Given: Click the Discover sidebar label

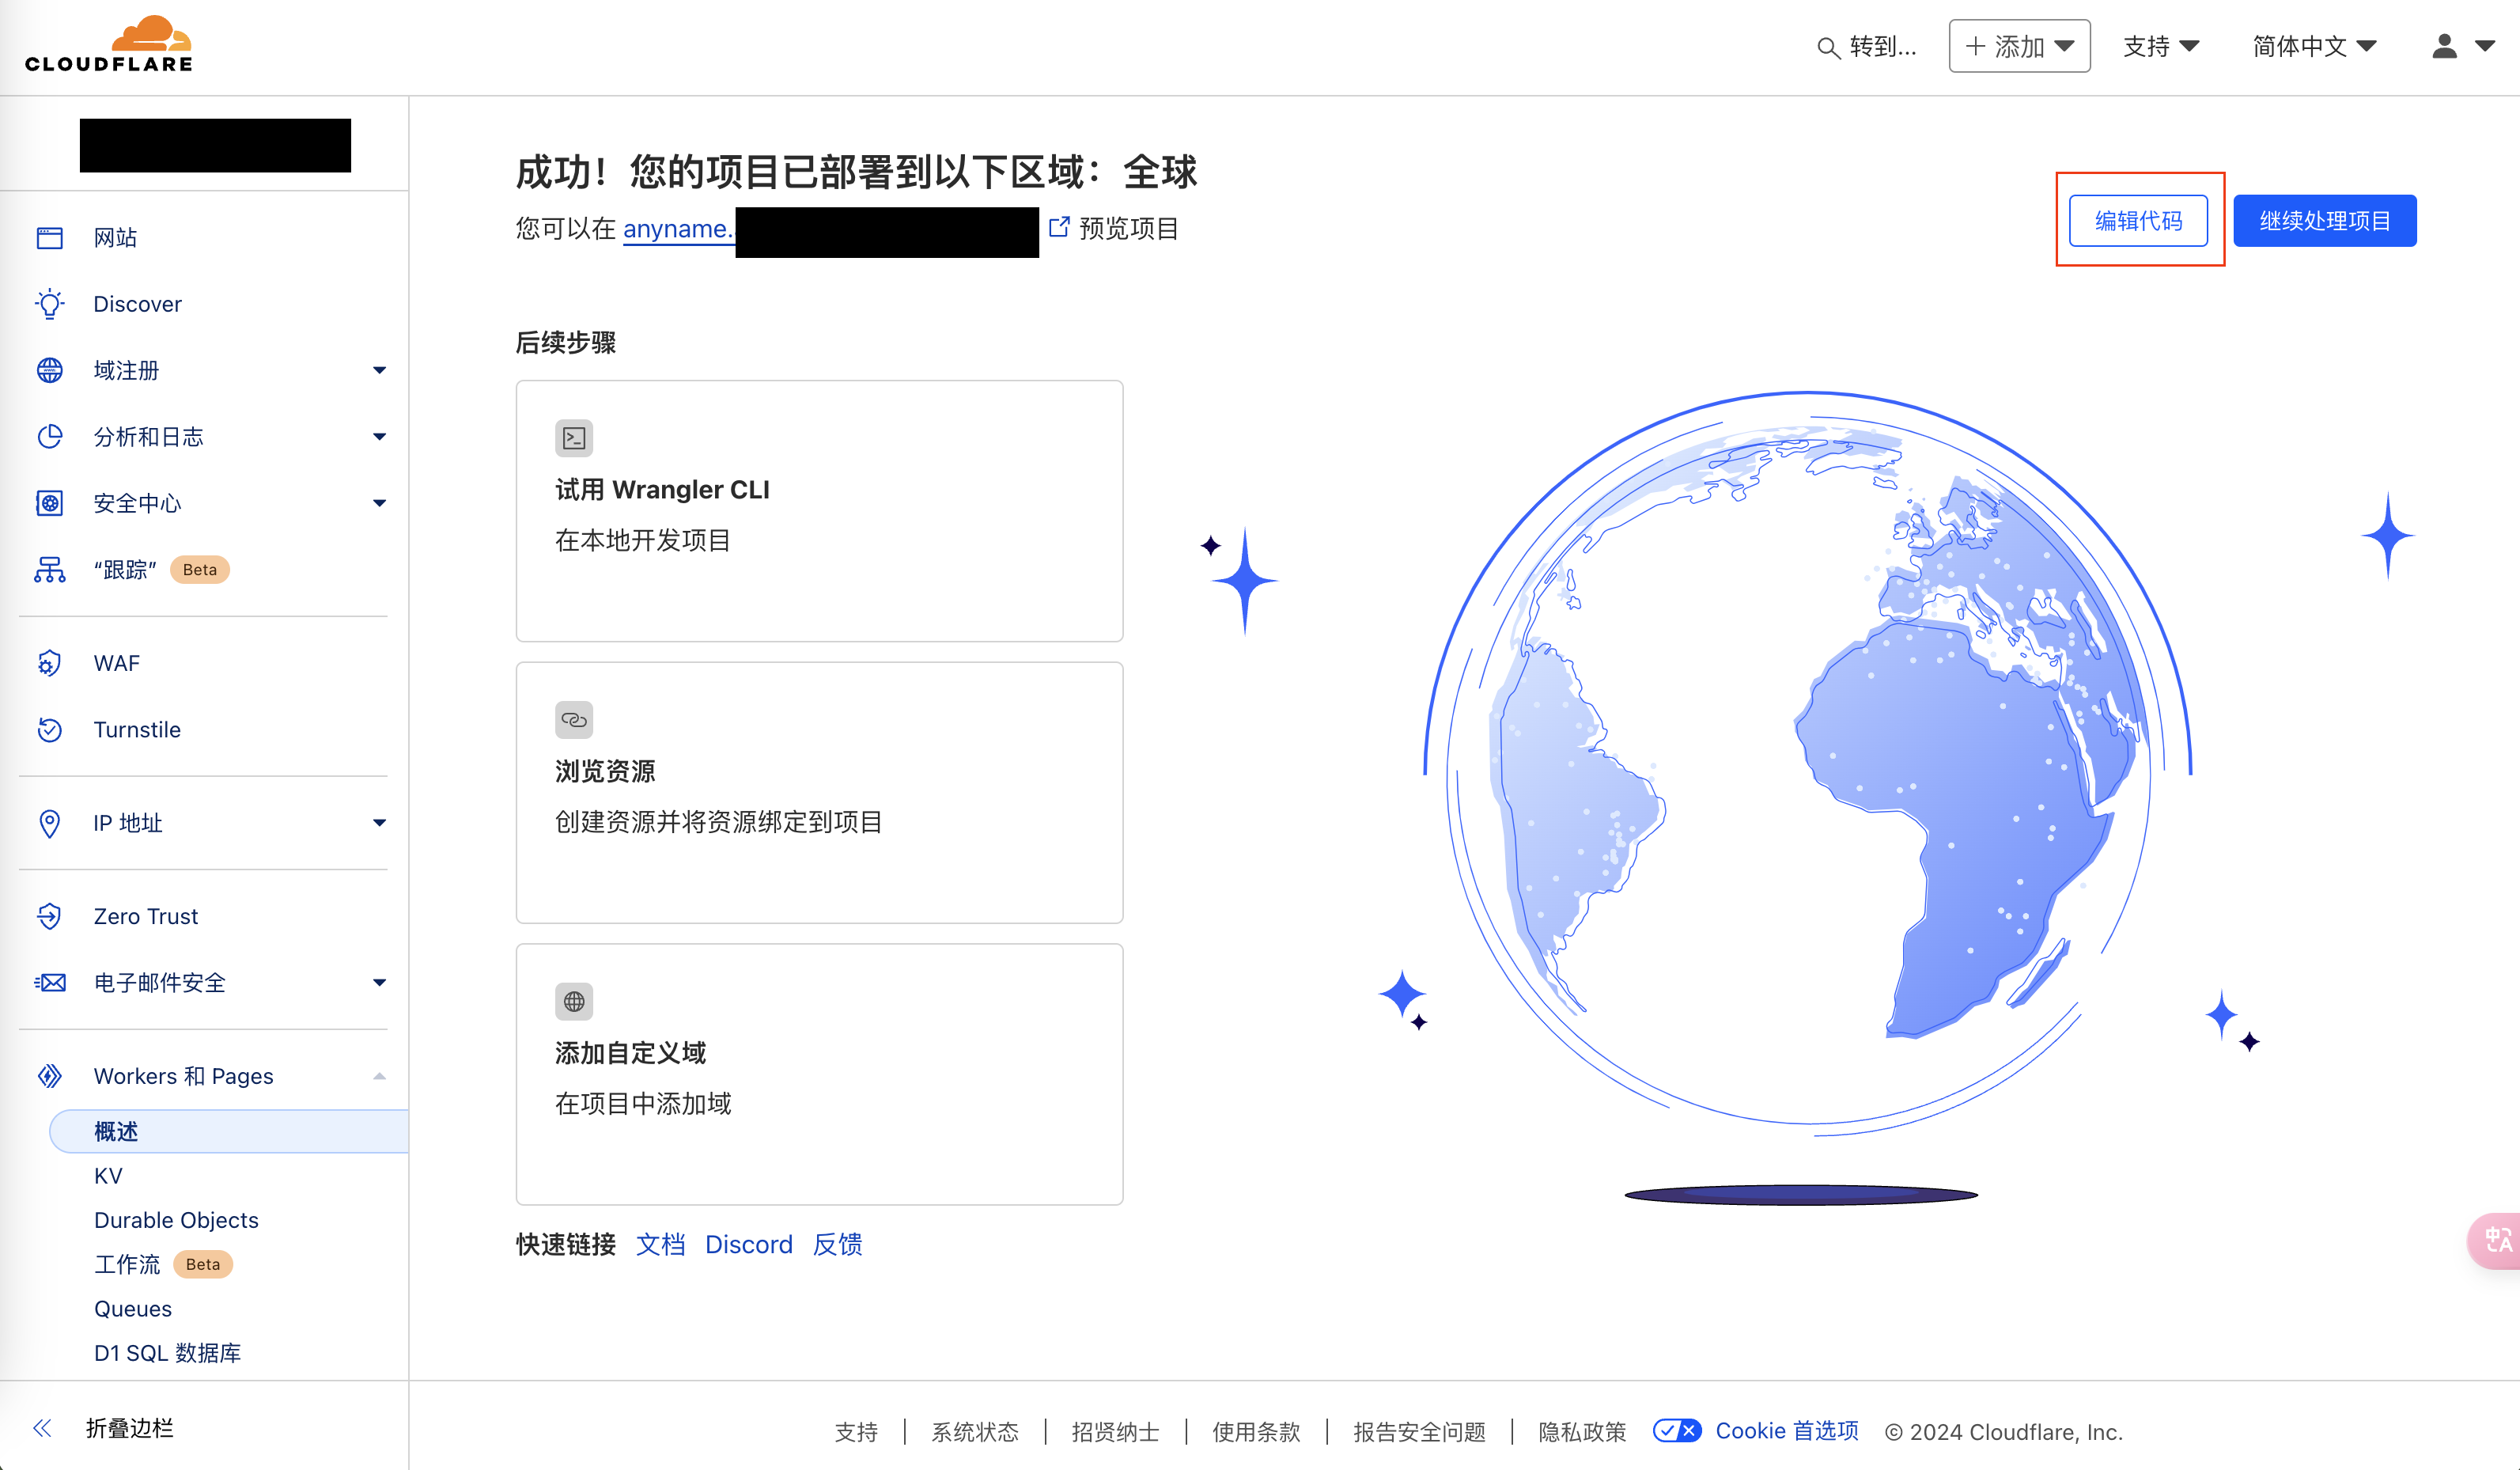Looking at the screenshot, I should coord(137,304).
